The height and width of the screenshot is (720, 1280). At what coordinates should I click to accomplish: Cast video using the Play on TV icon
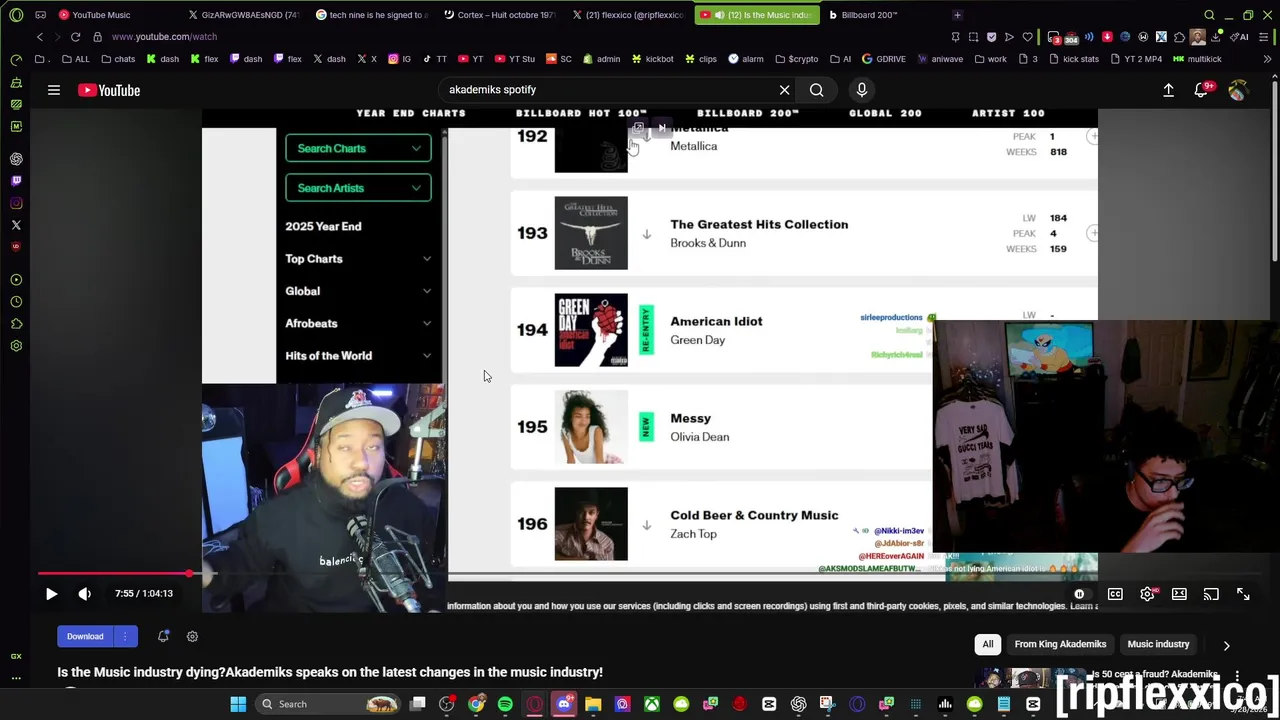click(x=1211, y=594)
